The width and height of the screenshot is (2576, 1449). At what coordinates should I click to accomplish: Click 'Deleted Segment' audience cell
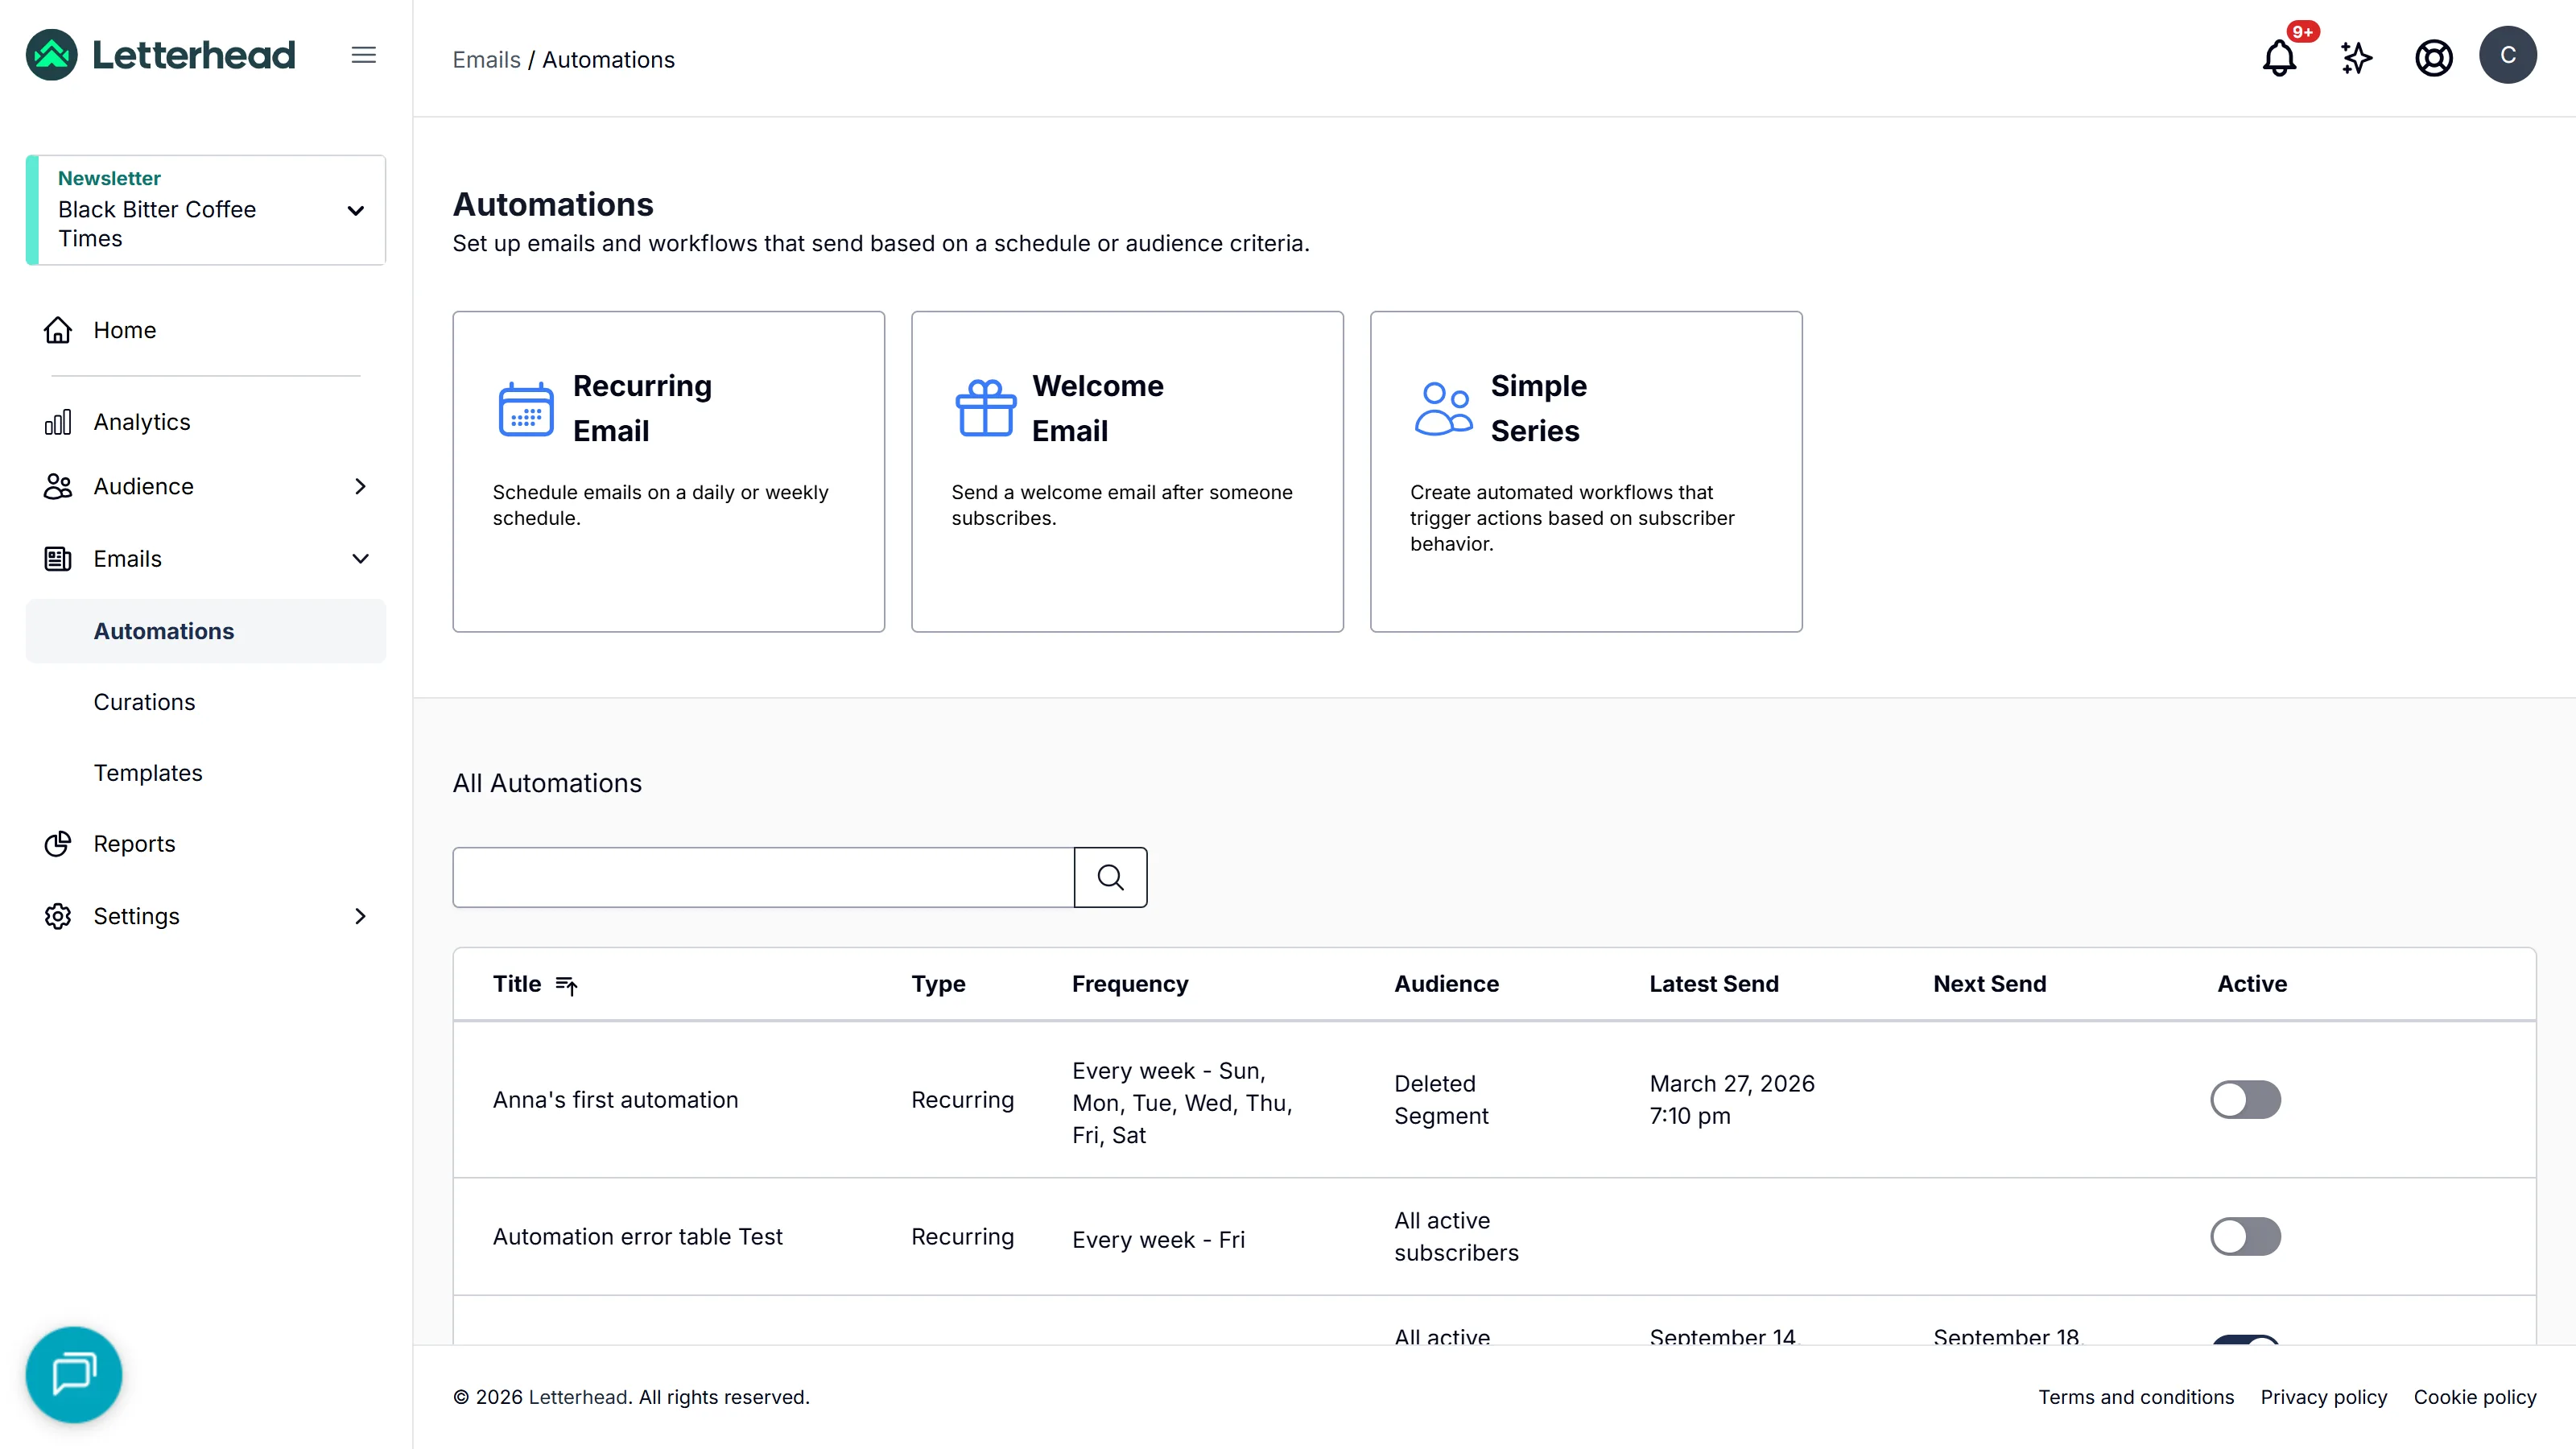(x=1441, y=1100)
